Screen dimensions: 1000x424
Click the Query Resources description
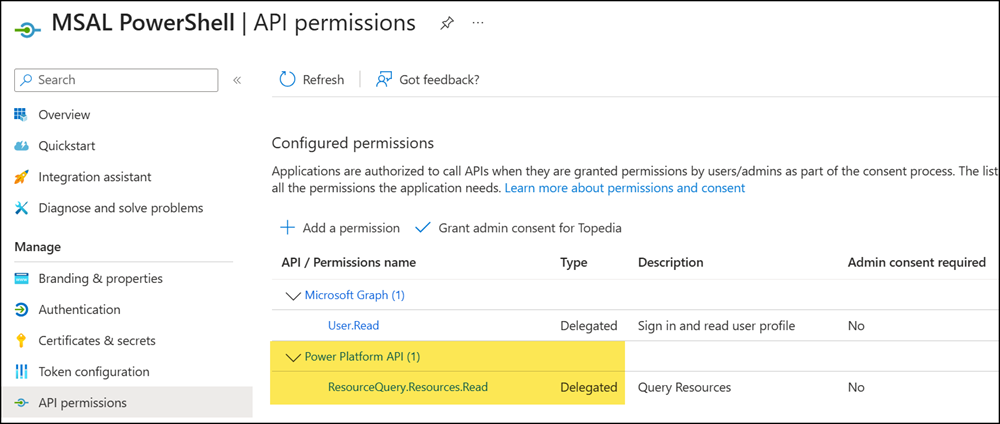[684, 388]
